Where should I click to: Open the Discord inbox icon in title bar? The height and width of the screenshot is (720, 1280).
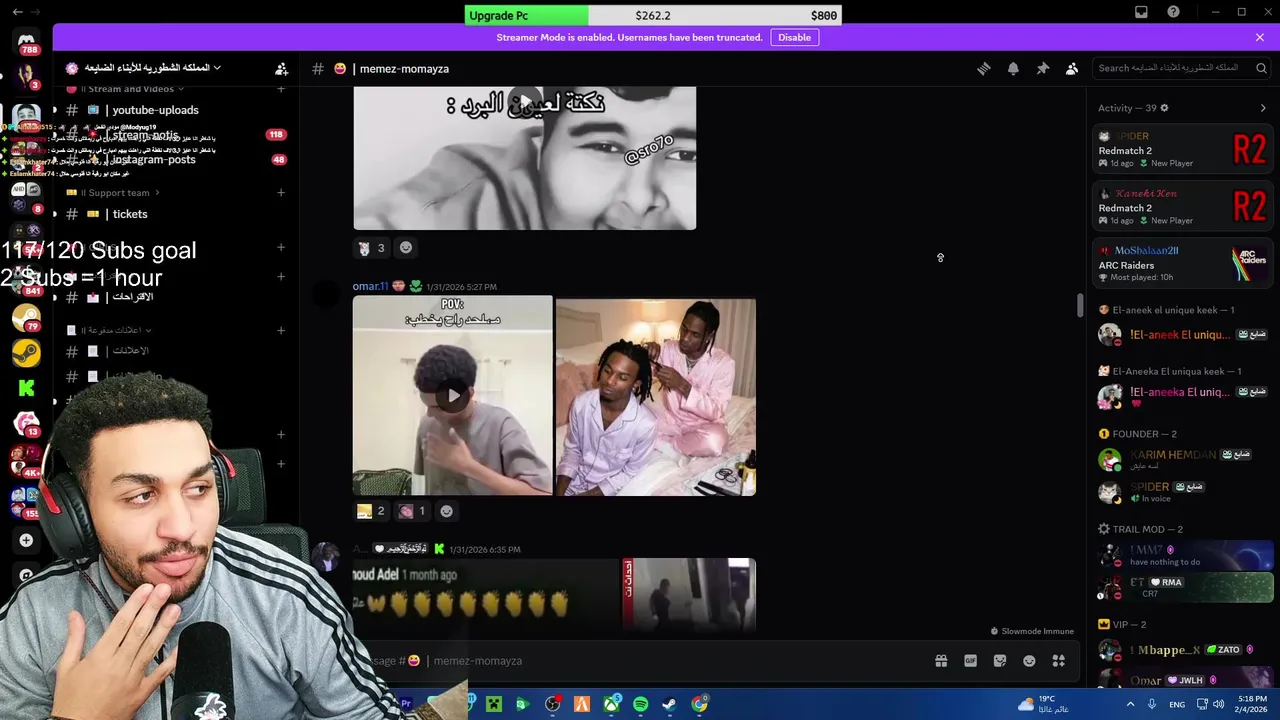tap(1141, 12)
